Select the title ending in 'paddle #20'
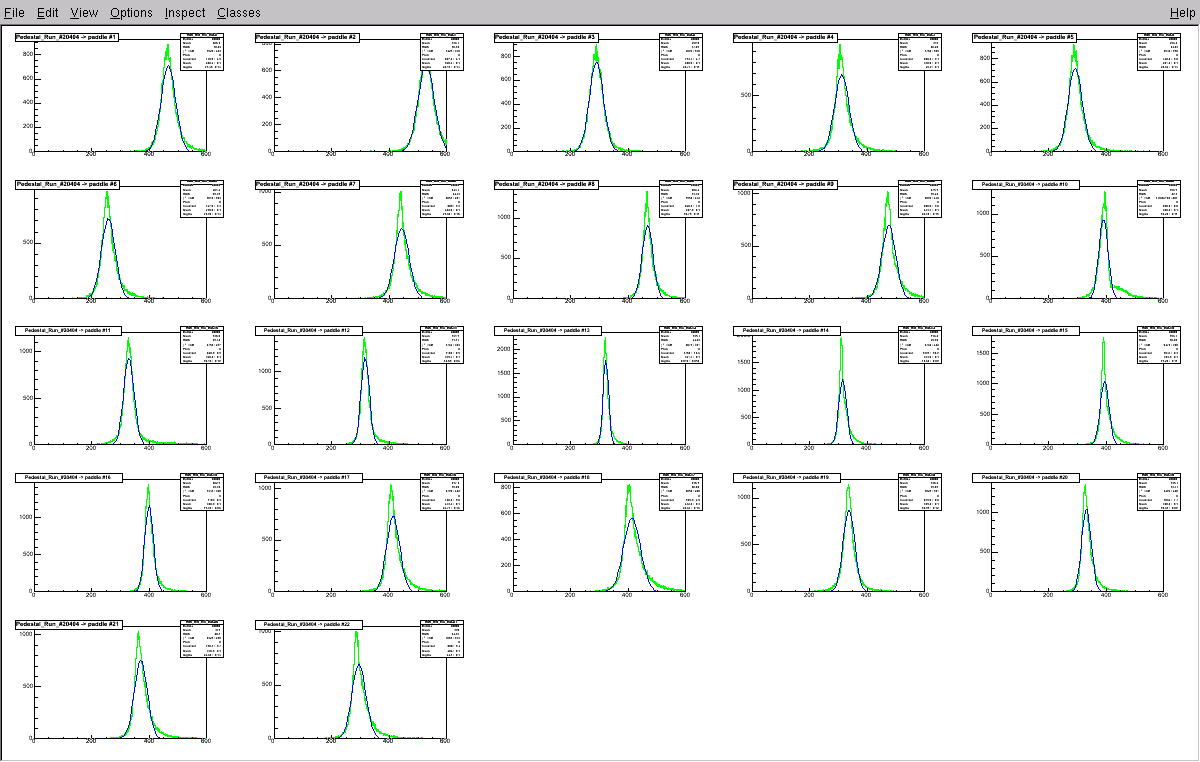Image resolution: width=1200 pixels, height=762 pixels. (x=1024, y=478)
